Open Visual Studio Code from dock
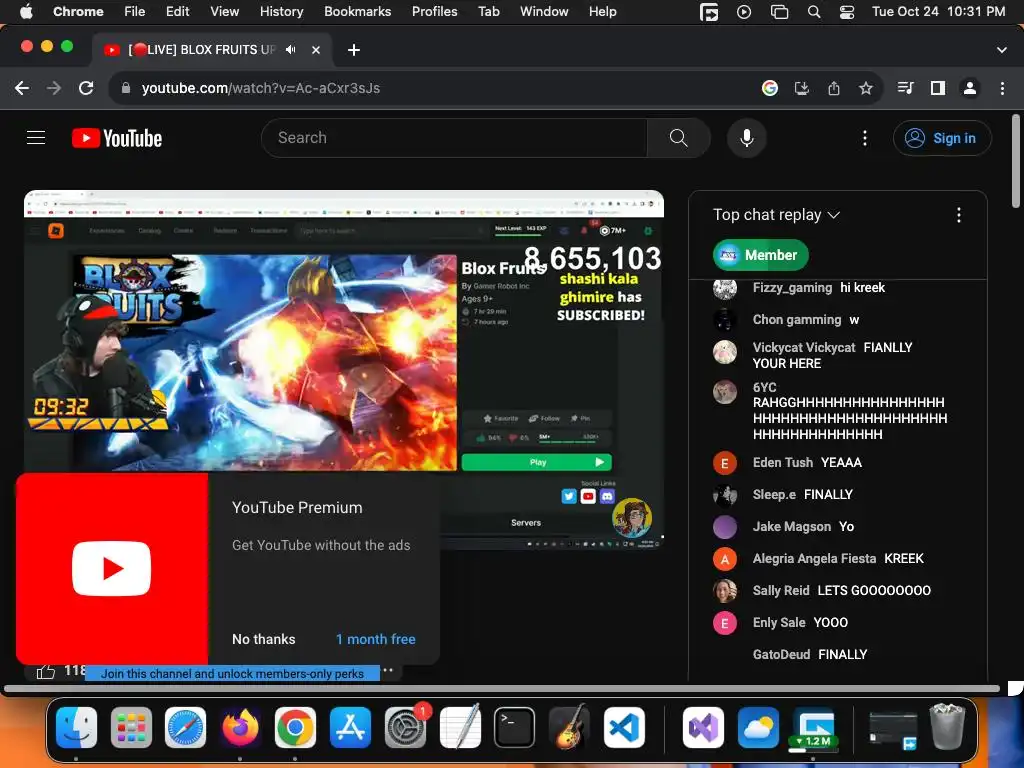The image size is (1024, 768). (624, 728)
